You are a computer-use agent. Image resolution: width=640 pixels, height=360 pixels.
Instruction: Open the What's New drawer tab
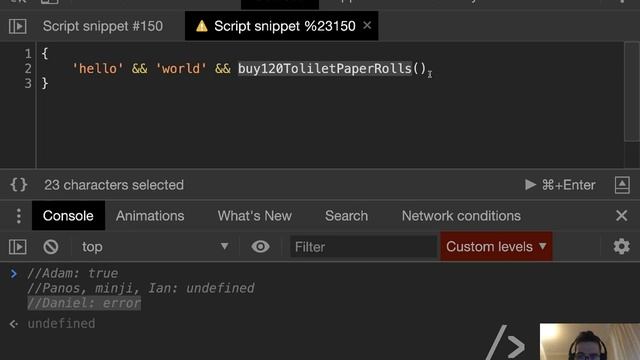pyautogui.click(x=254, y=216)
